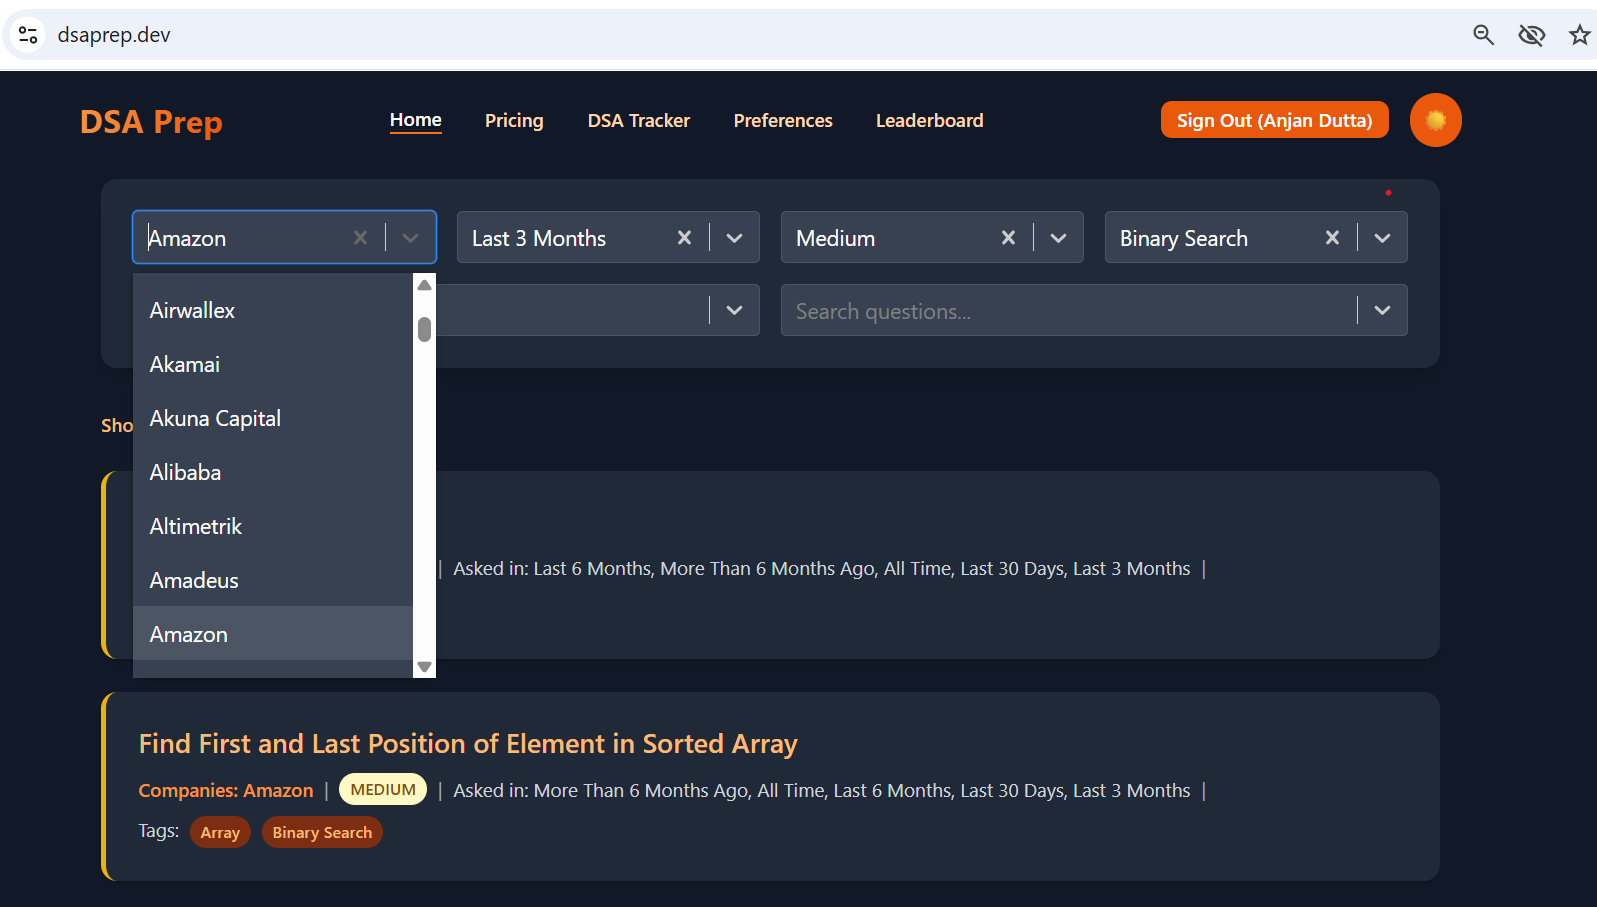Open Find First and Last Position question

[x=467, y=744]
